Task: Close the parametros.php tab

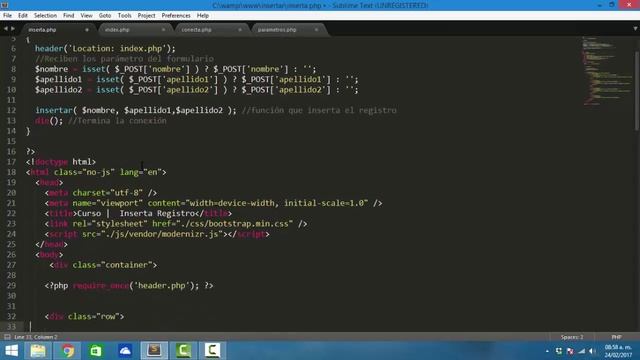Action: pos(316,30)
